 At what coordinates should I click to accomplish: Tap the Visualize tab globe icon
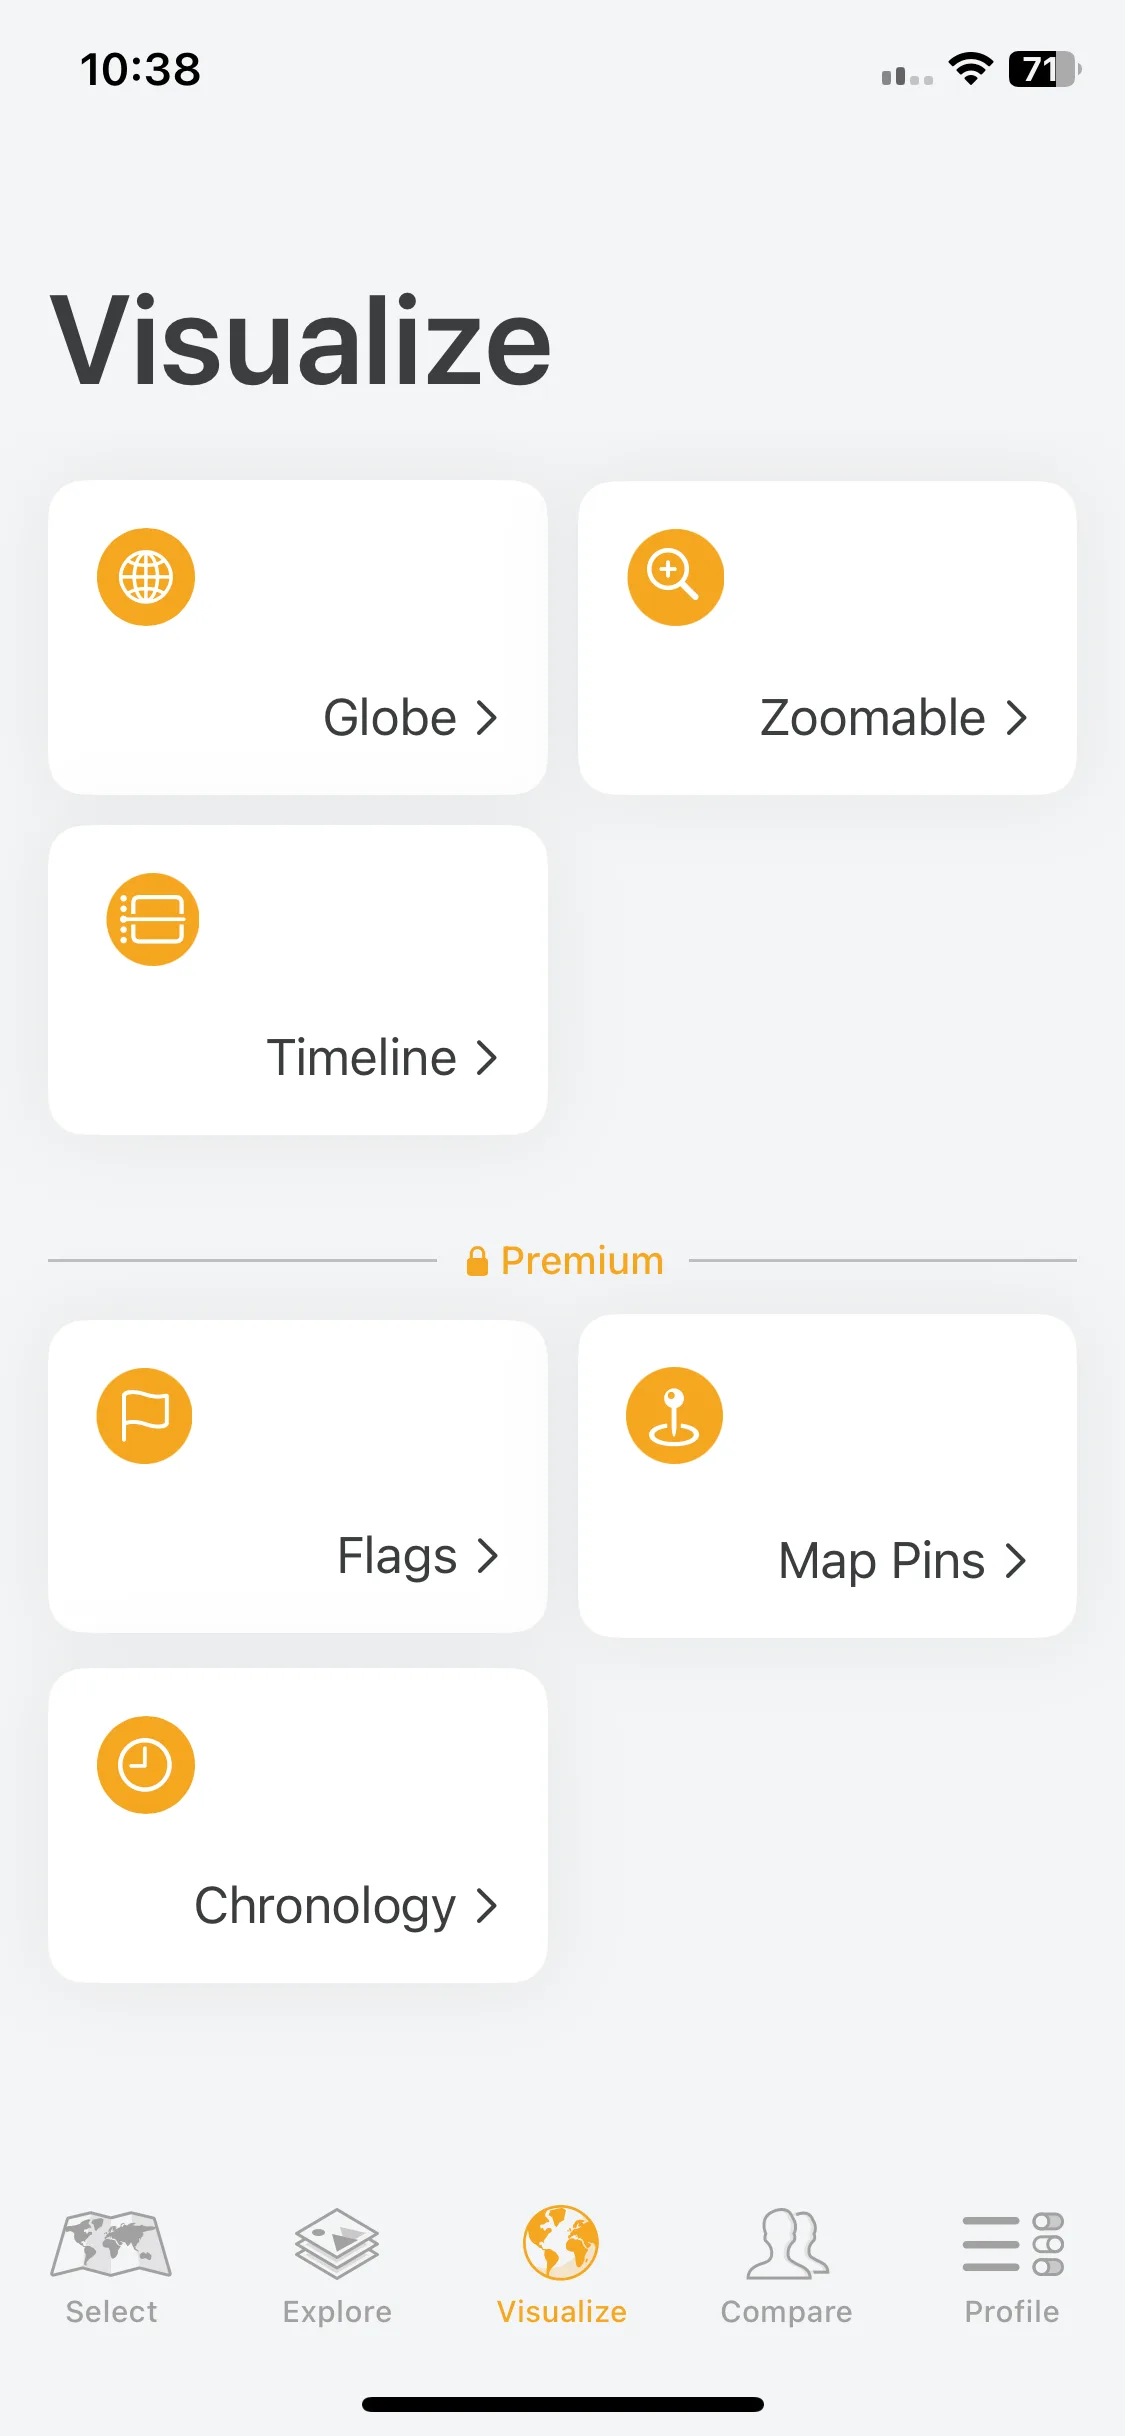pos(561,2243)
